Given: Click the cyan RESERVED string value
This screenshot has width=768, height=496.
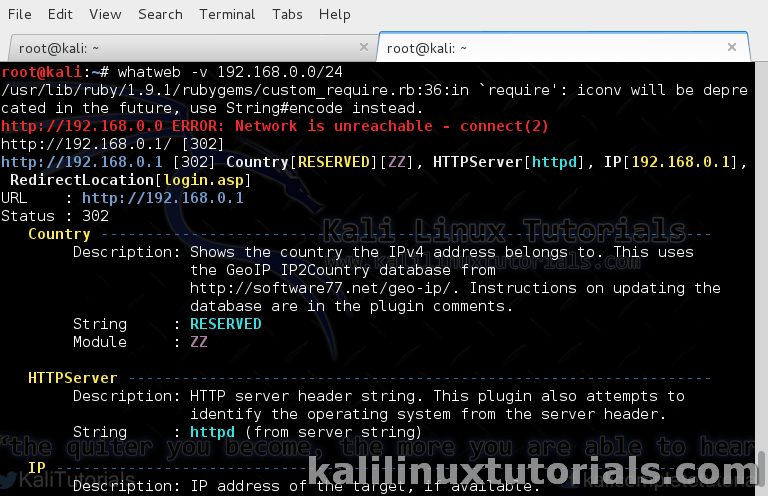Looking at the screenshot, I should tap(225, 324).
